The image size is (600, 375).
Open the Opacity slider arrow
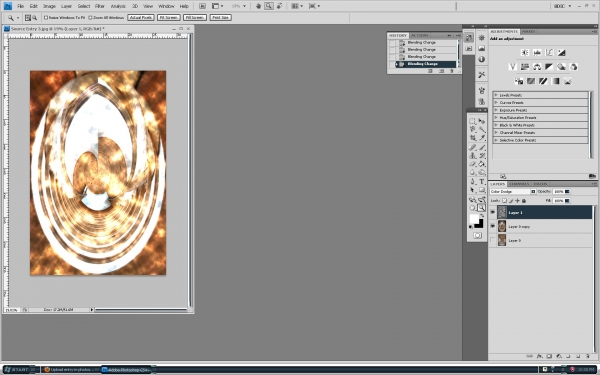point(567,191)
